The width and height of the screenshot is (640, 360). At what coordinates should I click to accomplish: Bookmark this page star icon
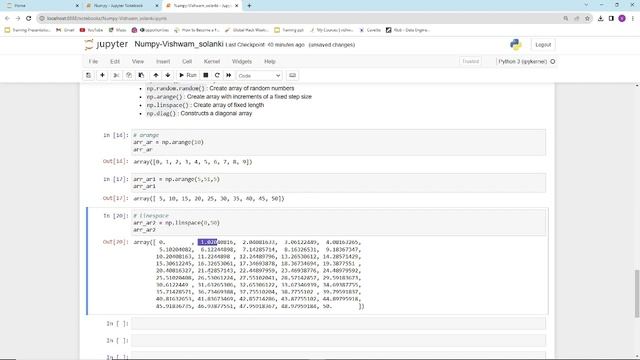pyautogui.click(x=587, y=18)
